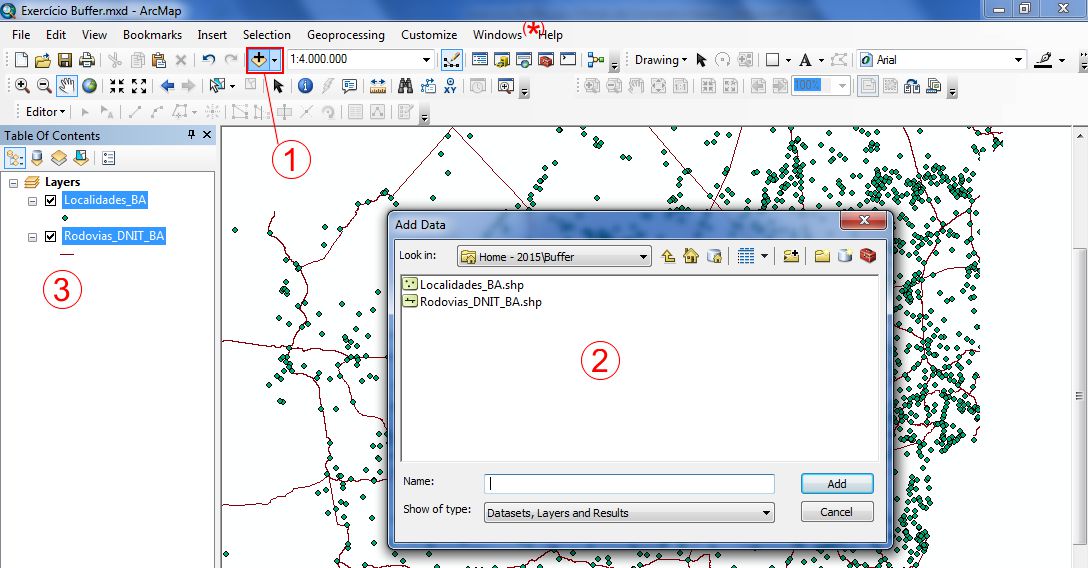Open the Editor dropdown menu

click(45, 112)
